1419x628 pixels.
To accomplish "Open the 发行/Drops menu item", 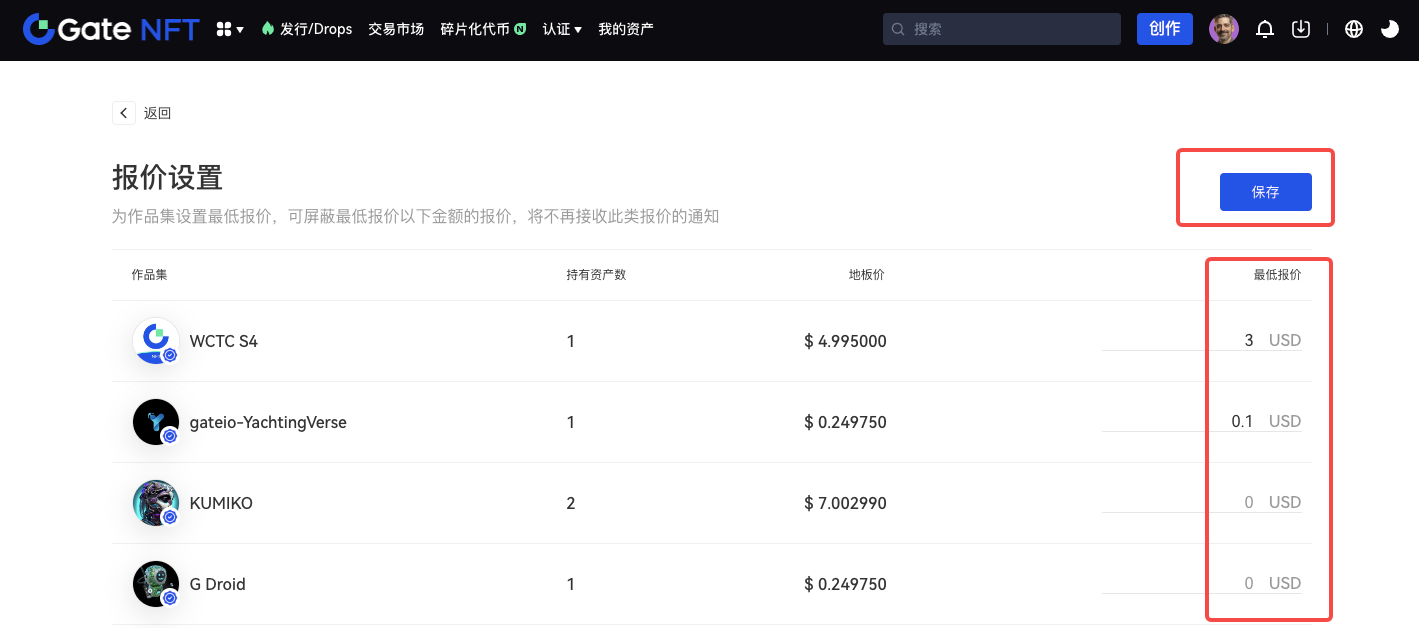I will (307, 29).
